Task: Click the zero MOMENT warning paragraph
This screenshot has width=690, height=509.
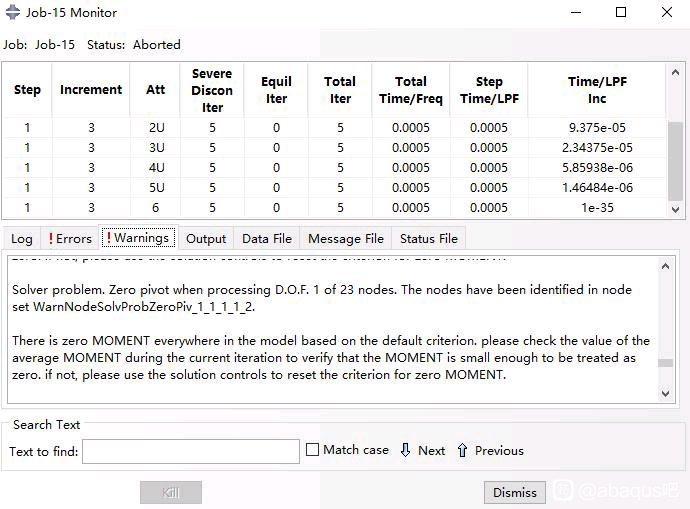Action: pos(331,358)
